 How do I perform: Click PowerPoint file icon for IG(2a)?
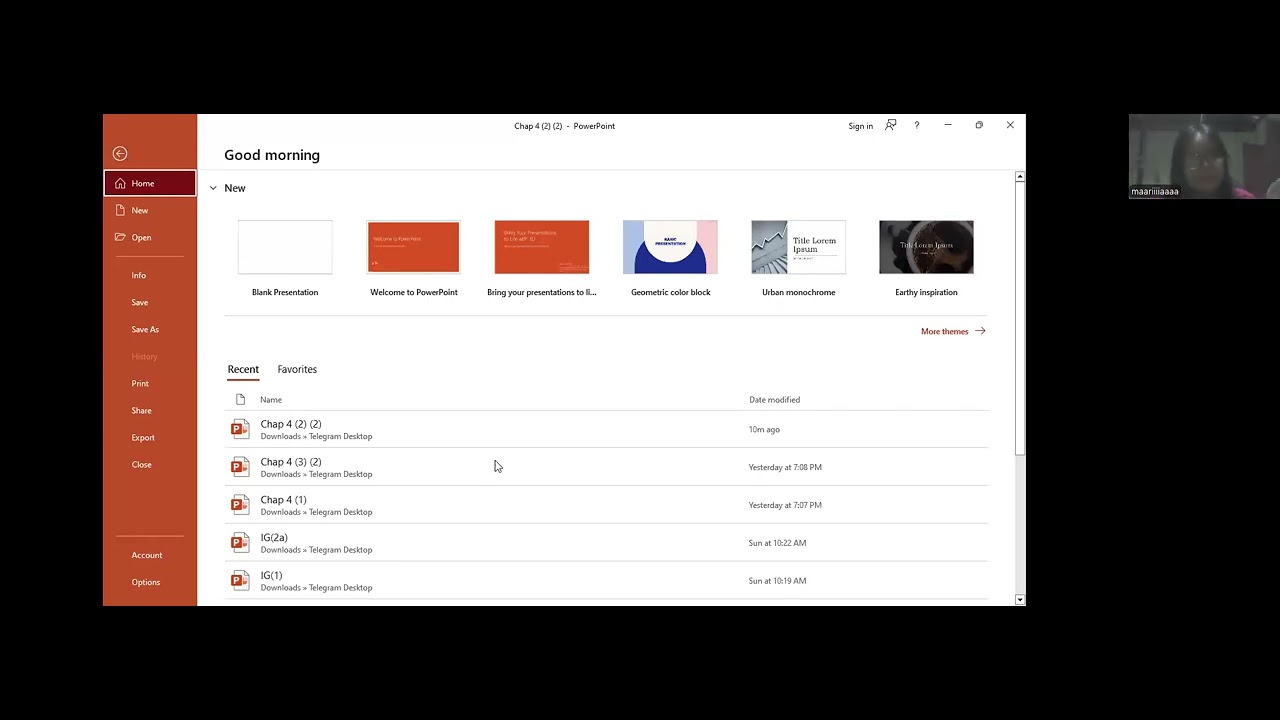[240, 543]
